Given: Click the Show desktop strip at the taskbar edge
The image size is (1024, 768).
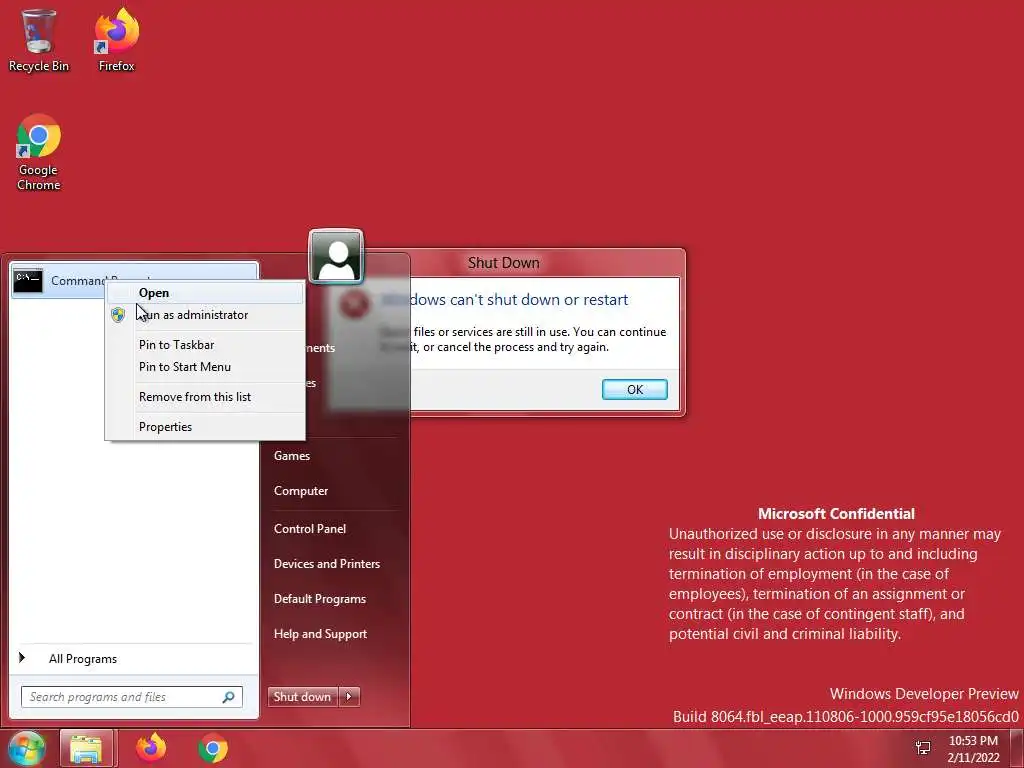Looking at the screenshot, I should coord(1017,748).
